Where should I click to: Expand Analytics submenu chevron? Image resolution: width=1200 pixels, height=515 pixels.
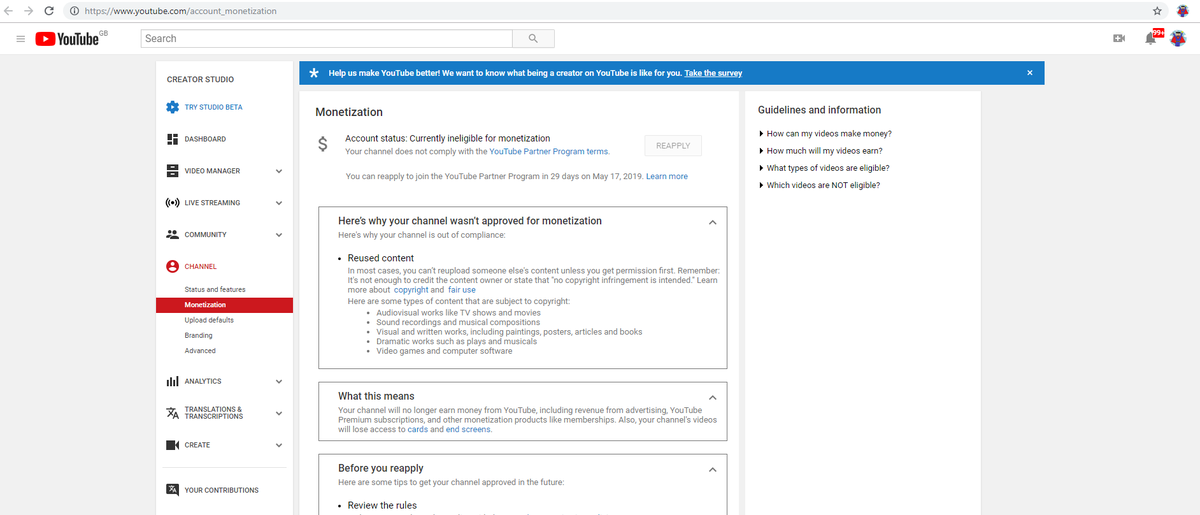pos(279,382)
